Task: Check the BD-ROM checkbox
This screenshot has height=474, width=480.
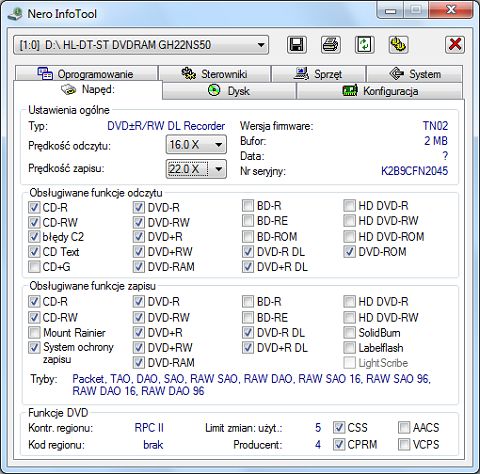Action: point(248,237)
